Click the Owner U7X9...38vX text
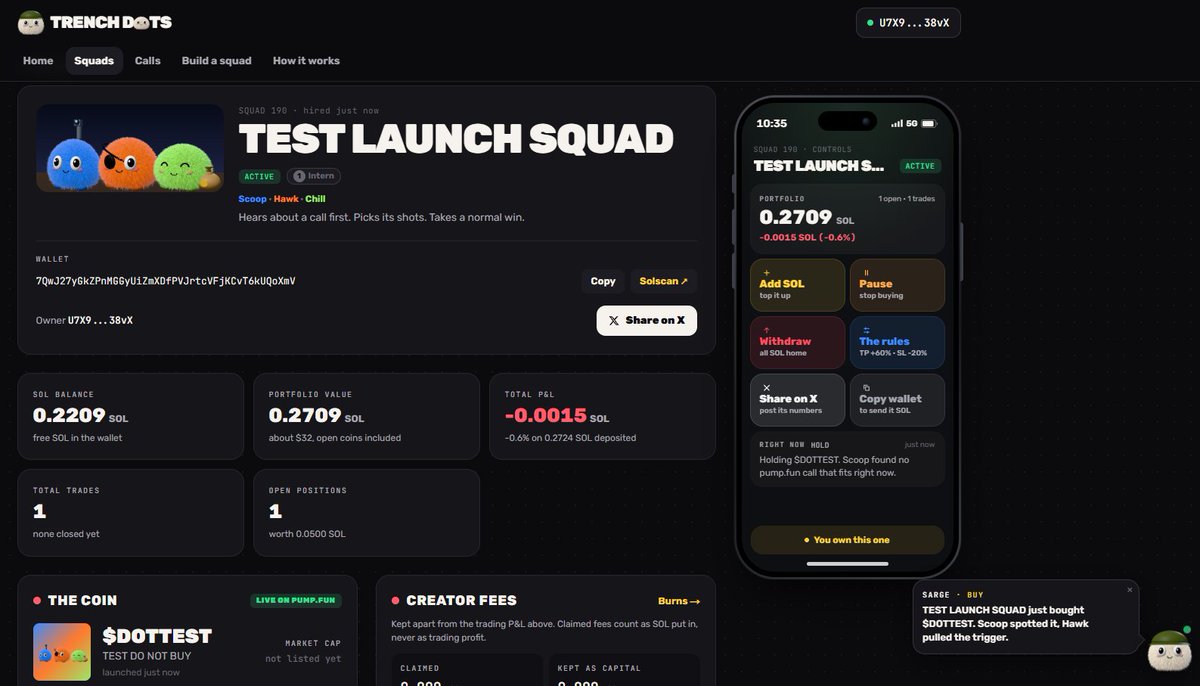Image resolution: width=1200 pixels, height=686 pixels. [x=84, y=320]
